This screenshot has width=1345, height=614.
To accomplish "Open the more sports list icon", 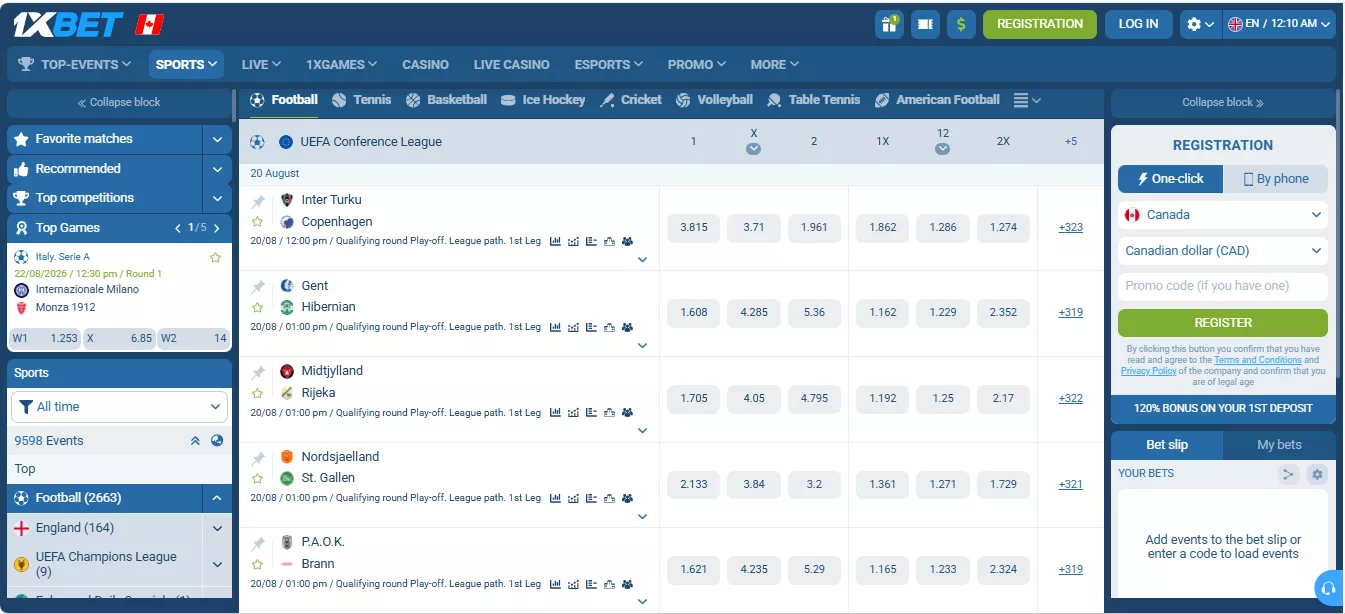I will pyautogui.click(x=1027, y=100).
